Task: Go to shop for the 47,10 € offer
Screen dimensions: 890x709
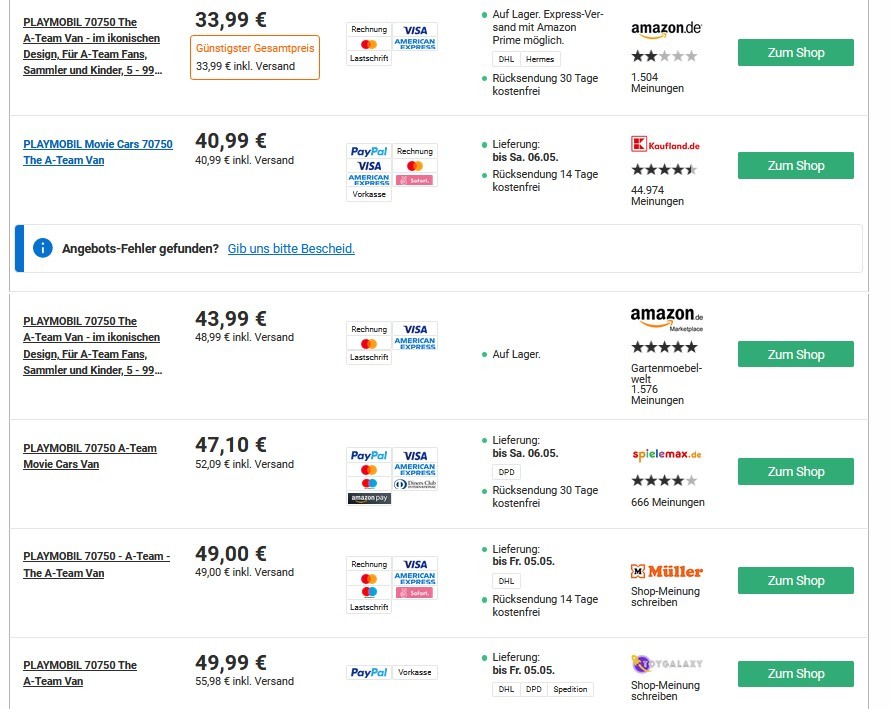Action: pyautogui.click(x=795, y=472)
